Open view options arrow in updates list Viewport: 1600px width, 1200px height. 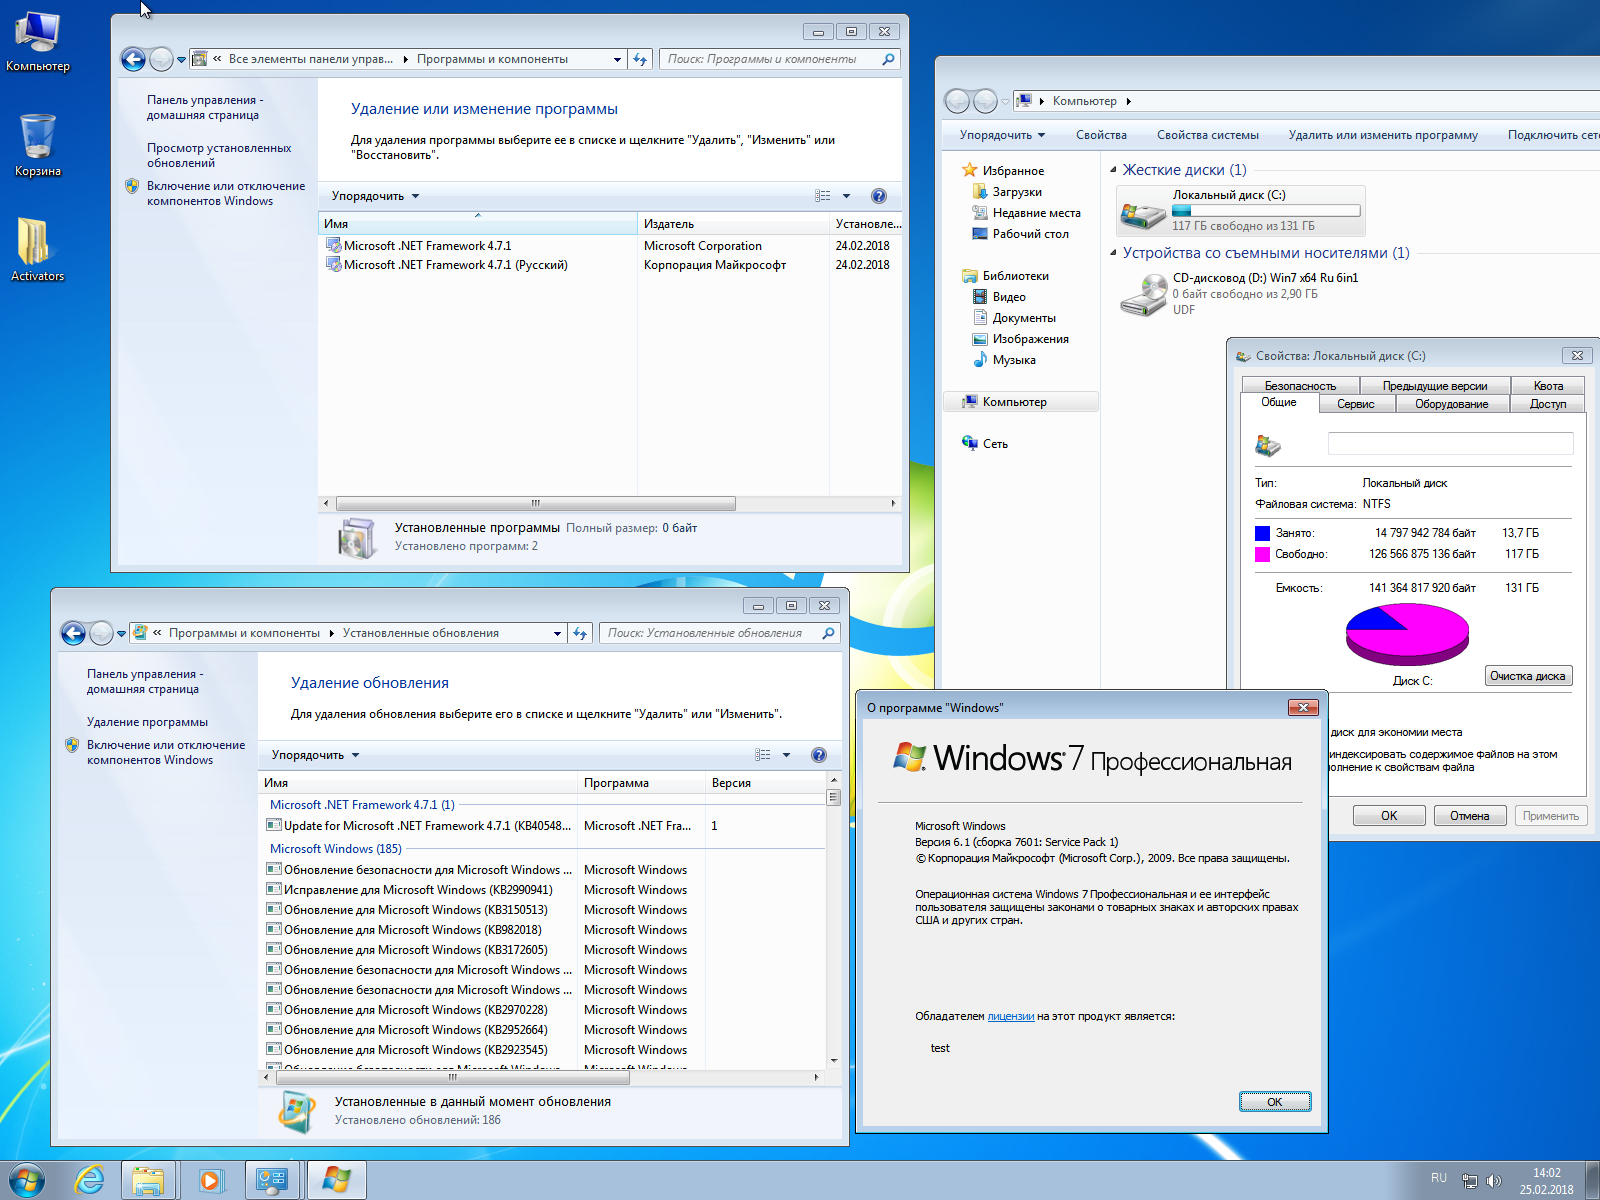[786, 755]
